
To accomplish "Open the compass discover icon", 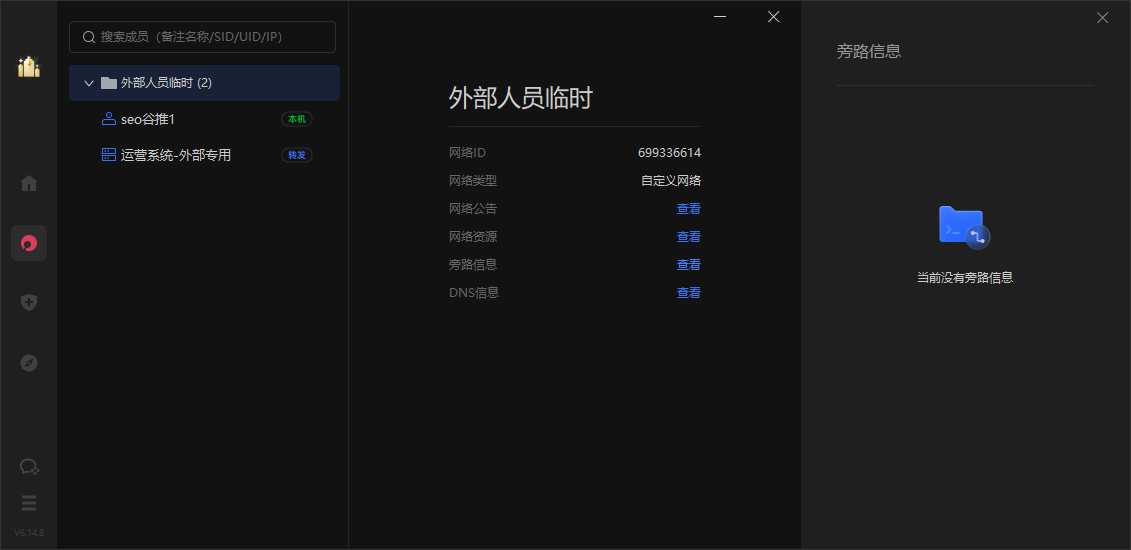I will pyautogui.click(x=29, y=363).
